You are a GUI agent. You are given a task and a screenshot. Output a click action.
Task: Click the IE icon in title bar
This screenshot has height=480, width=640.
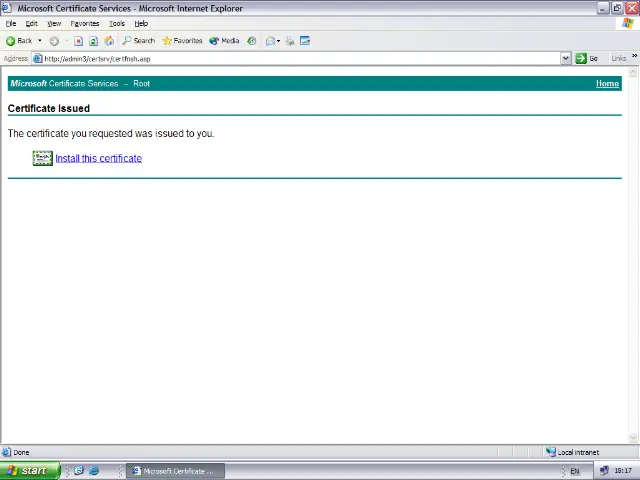[6, 8]
